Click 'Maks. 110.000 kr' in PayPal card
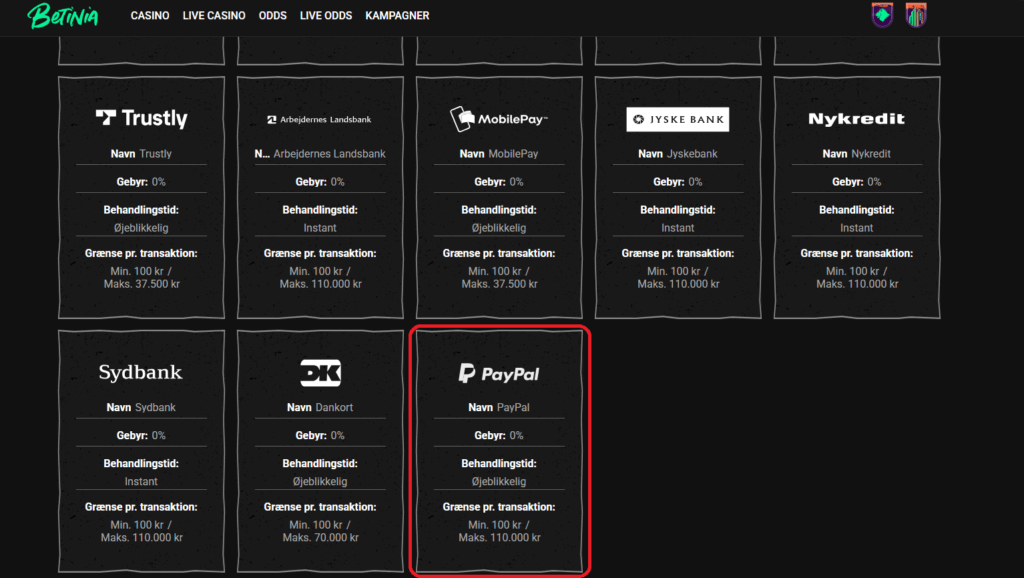Screen dimensions: 1024x578 [x=500, y=538]
